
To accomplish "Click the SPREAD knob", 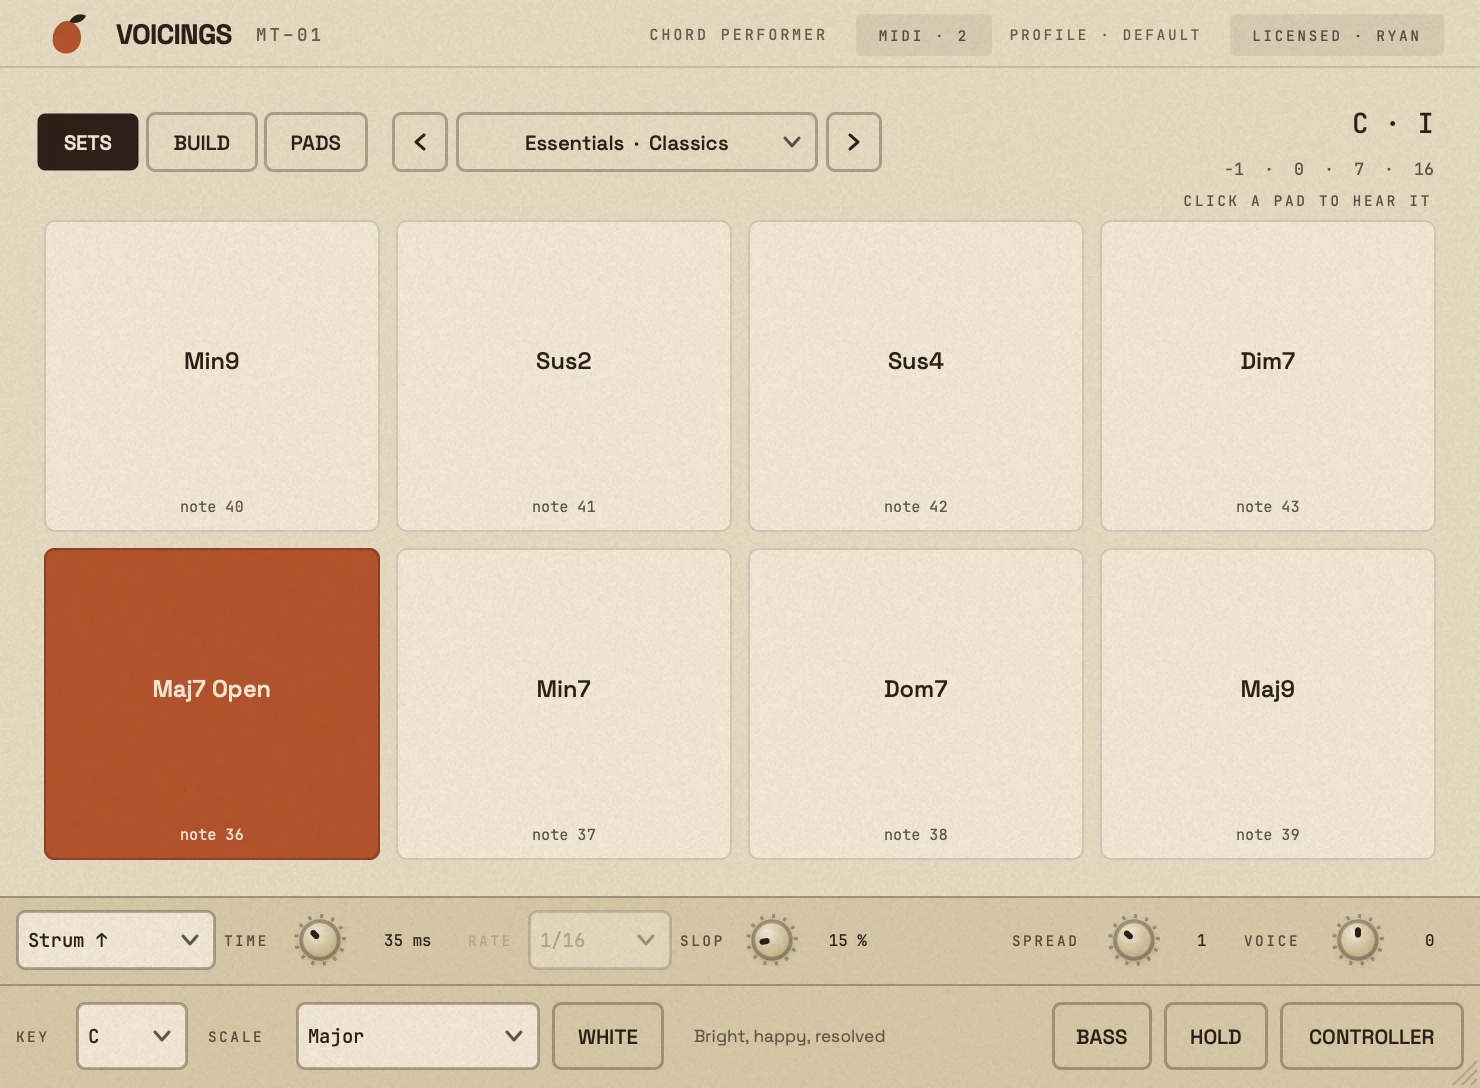I will point(1134,940).
